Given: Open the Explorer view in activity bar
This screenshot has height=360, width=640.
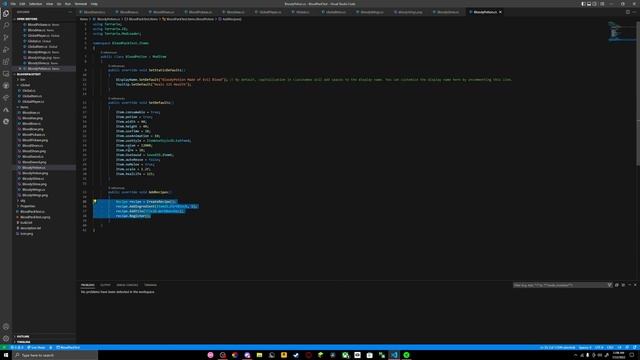Looking at the screenshot, I should [6, 13].
